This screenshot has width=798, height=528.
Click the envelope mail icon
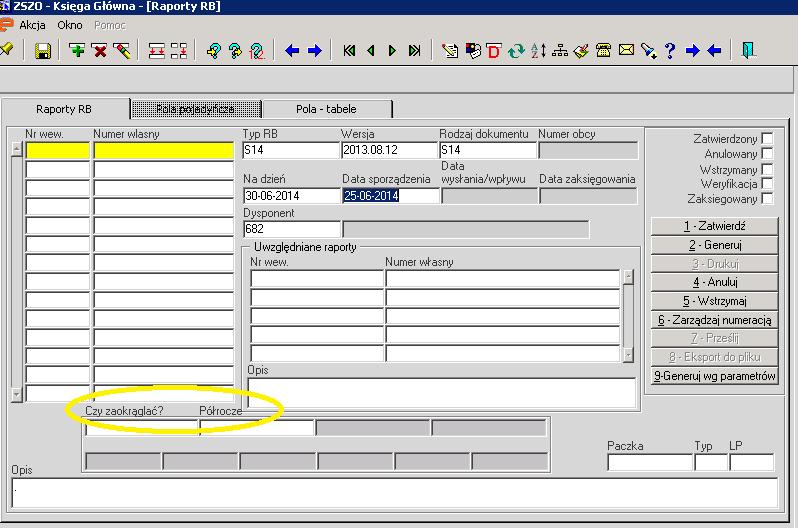pos(626,50)
